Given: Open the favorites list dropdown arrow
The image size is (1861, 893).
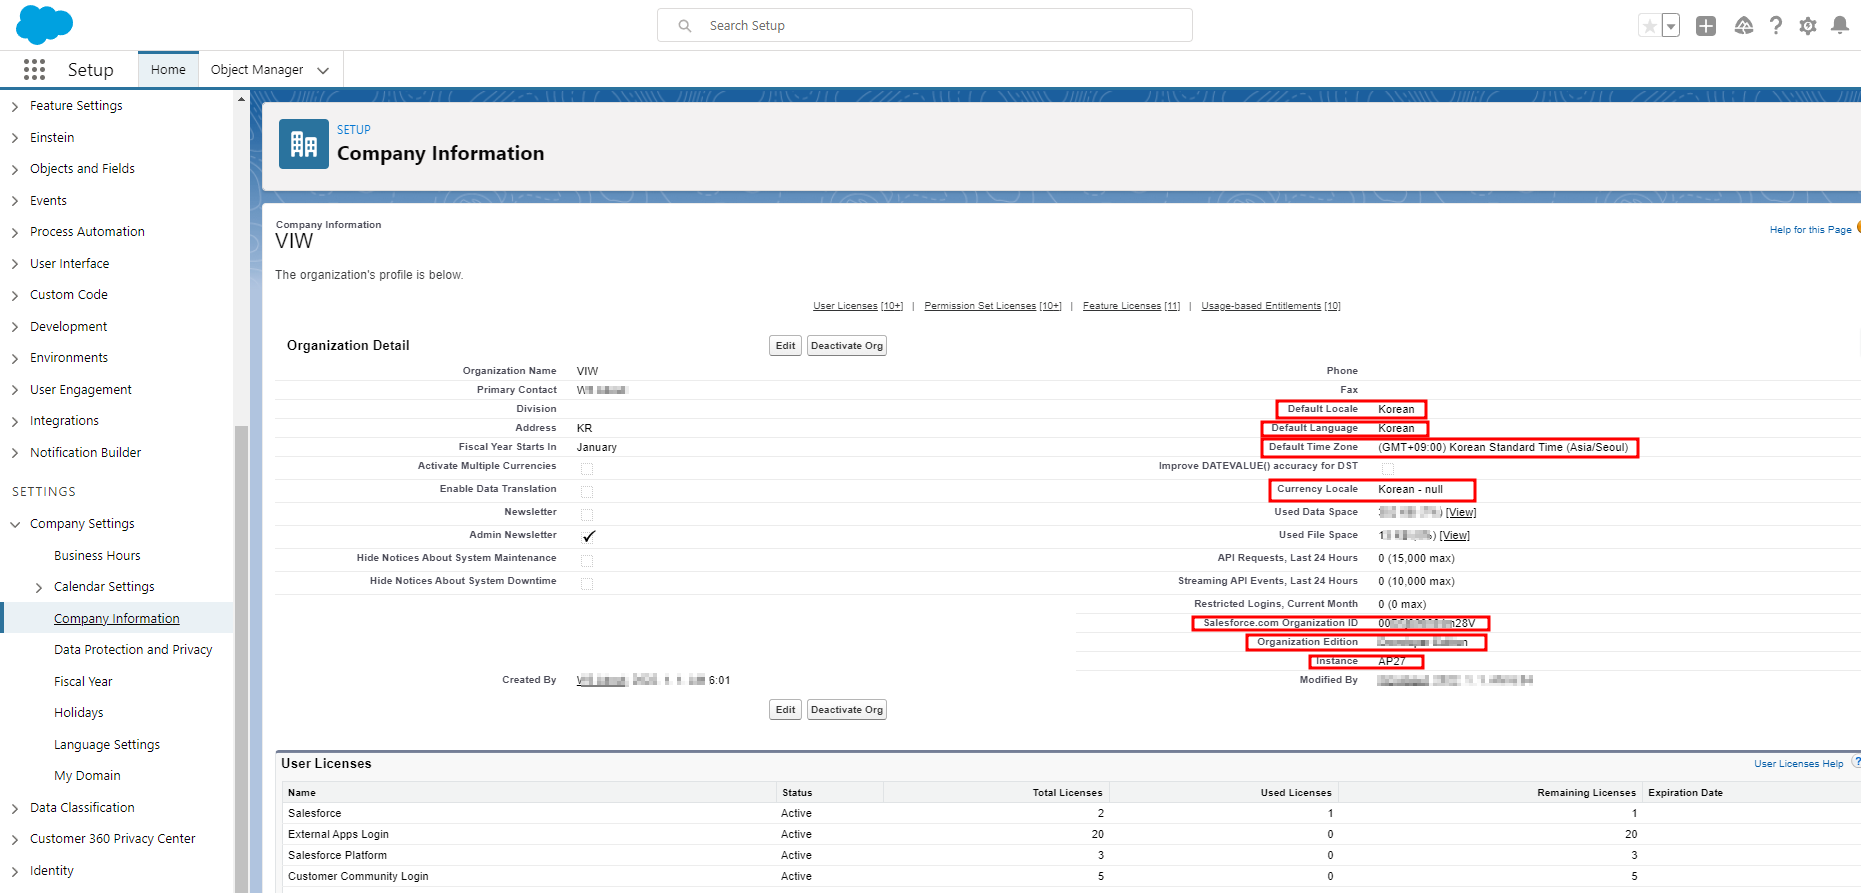Looking at the screenshot, I should tap(1671, 26).
